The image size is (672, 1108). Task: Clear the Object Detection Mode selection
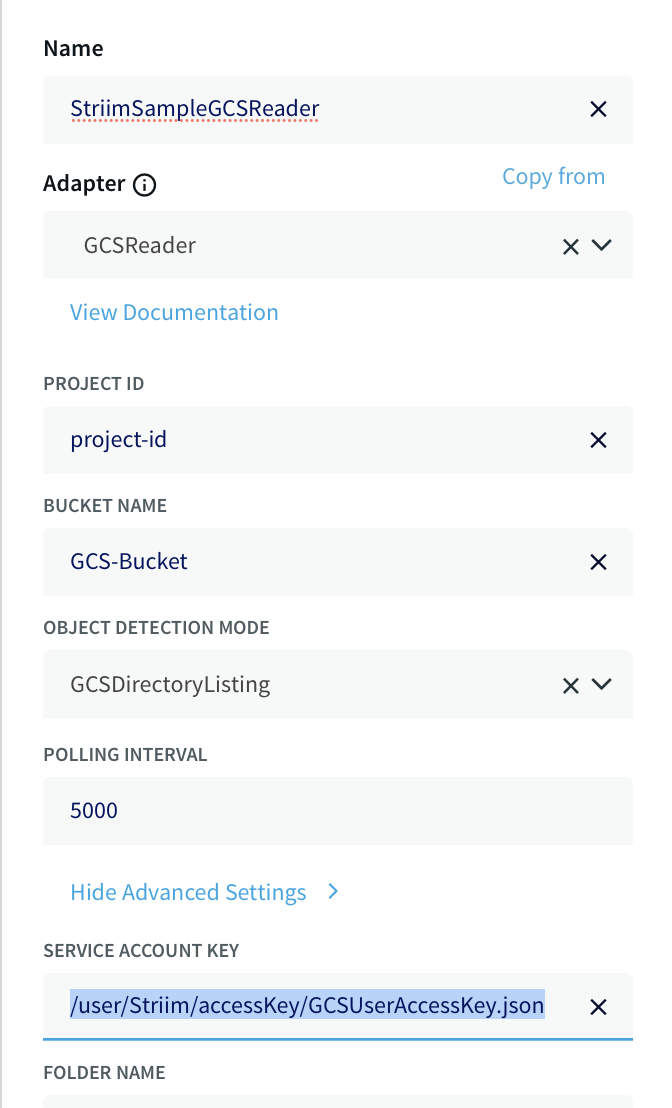click(570, 684)
